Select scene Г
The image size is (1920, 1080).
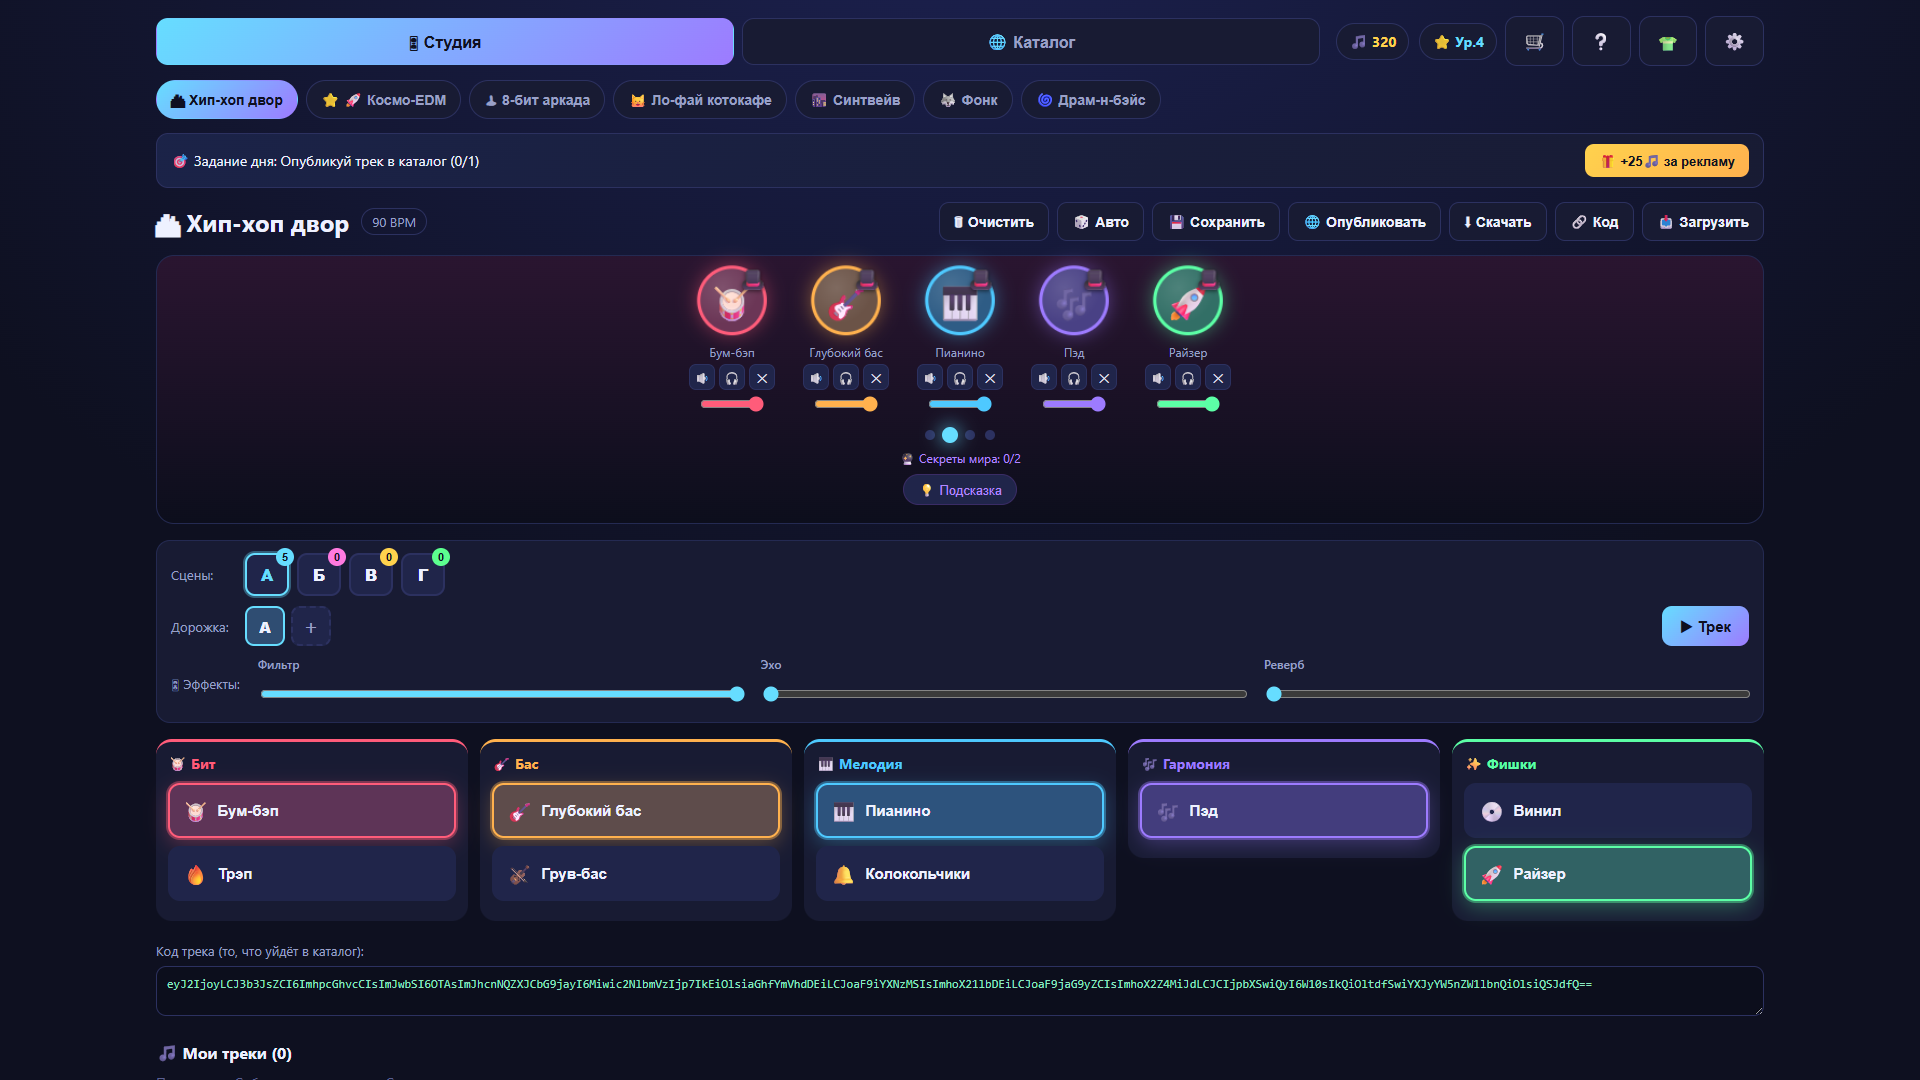click(x=423, y=575)
